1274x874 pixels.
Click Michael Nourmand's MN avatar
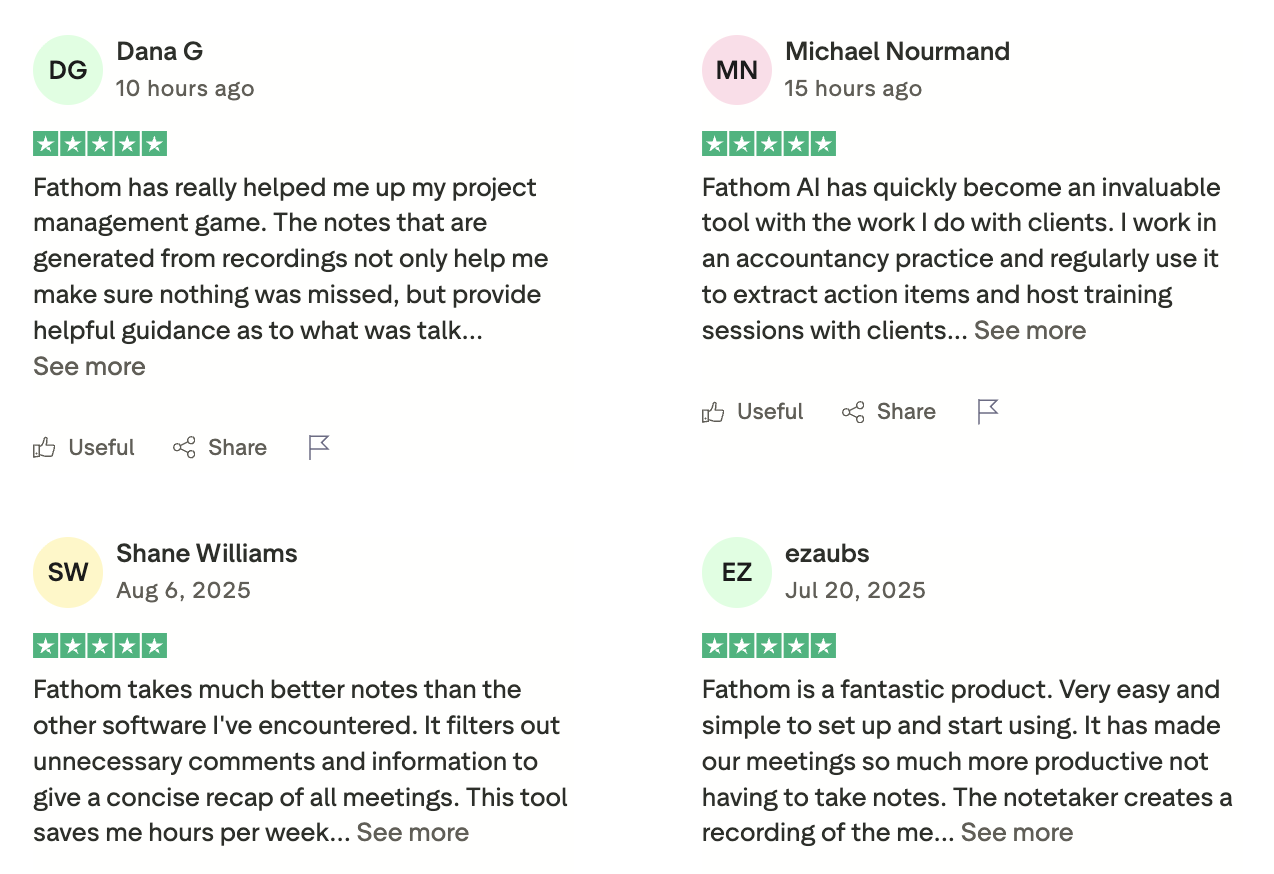[736, 69]
